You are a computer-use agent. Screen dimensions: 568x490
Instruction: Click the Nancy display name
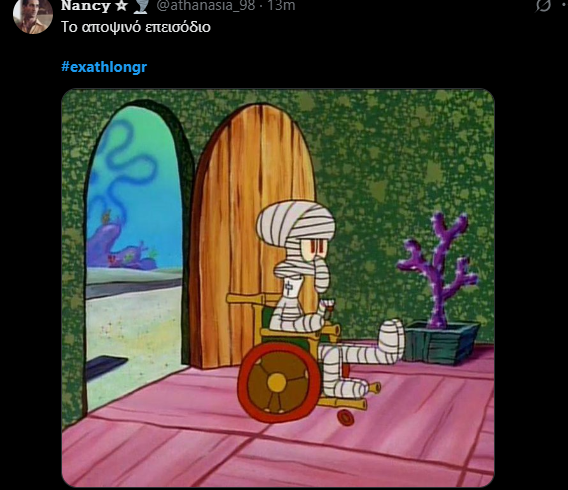(x=86, y=6)
